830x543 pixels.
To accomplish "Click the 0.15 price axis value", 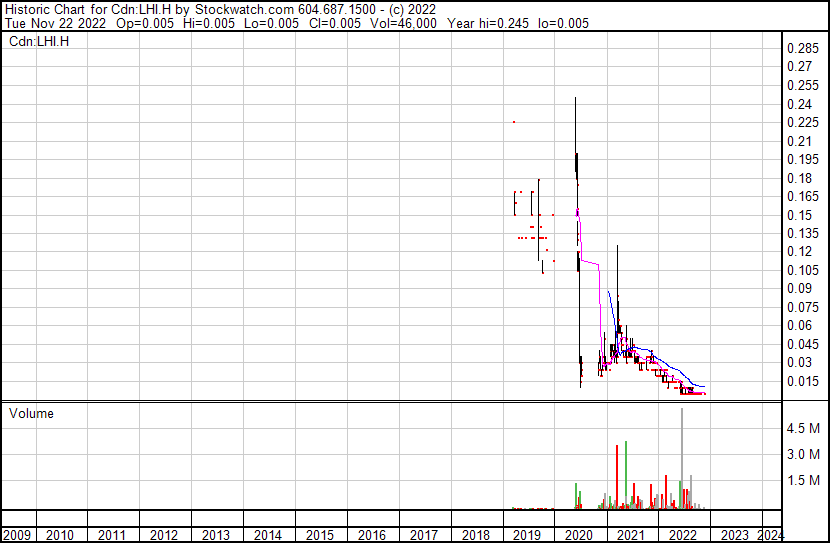I will [x=799, y=215].
